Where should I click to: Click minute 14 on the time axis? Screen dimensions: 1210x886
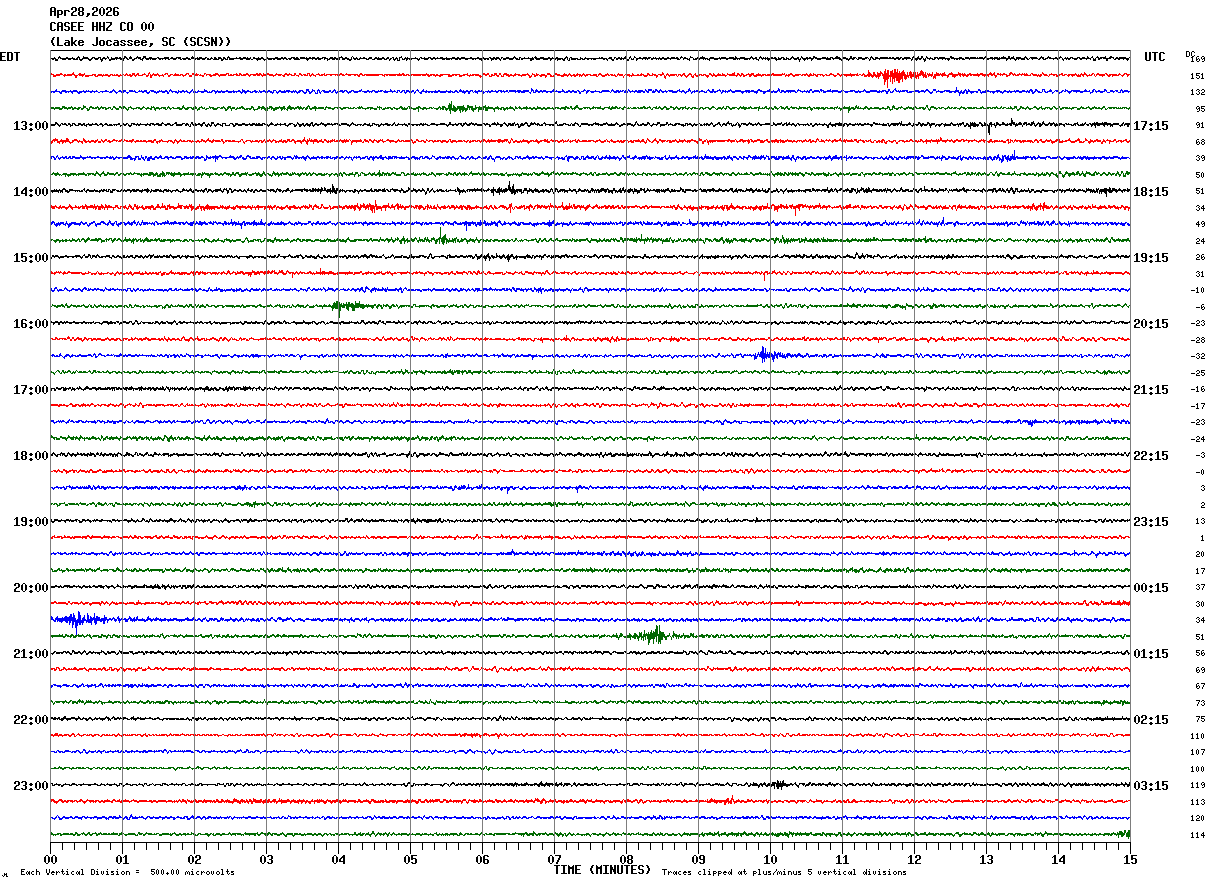(x=1058, y=859)
